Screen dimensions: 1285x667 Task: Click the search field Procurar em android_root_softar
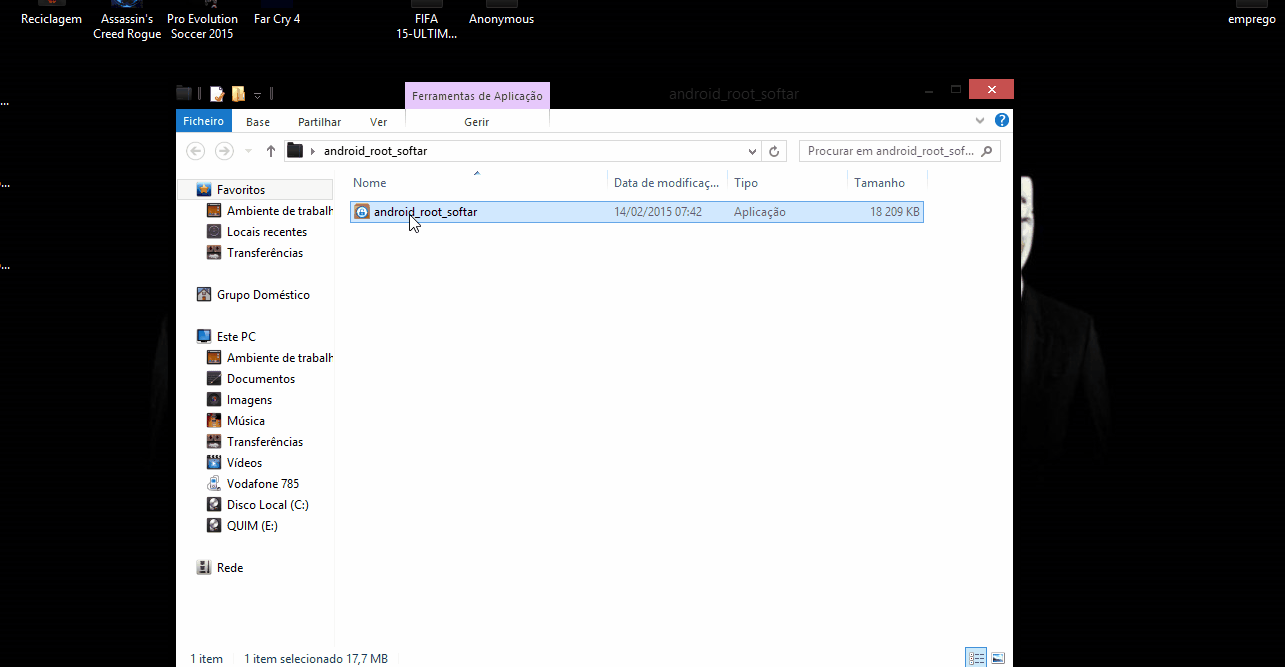889,151
